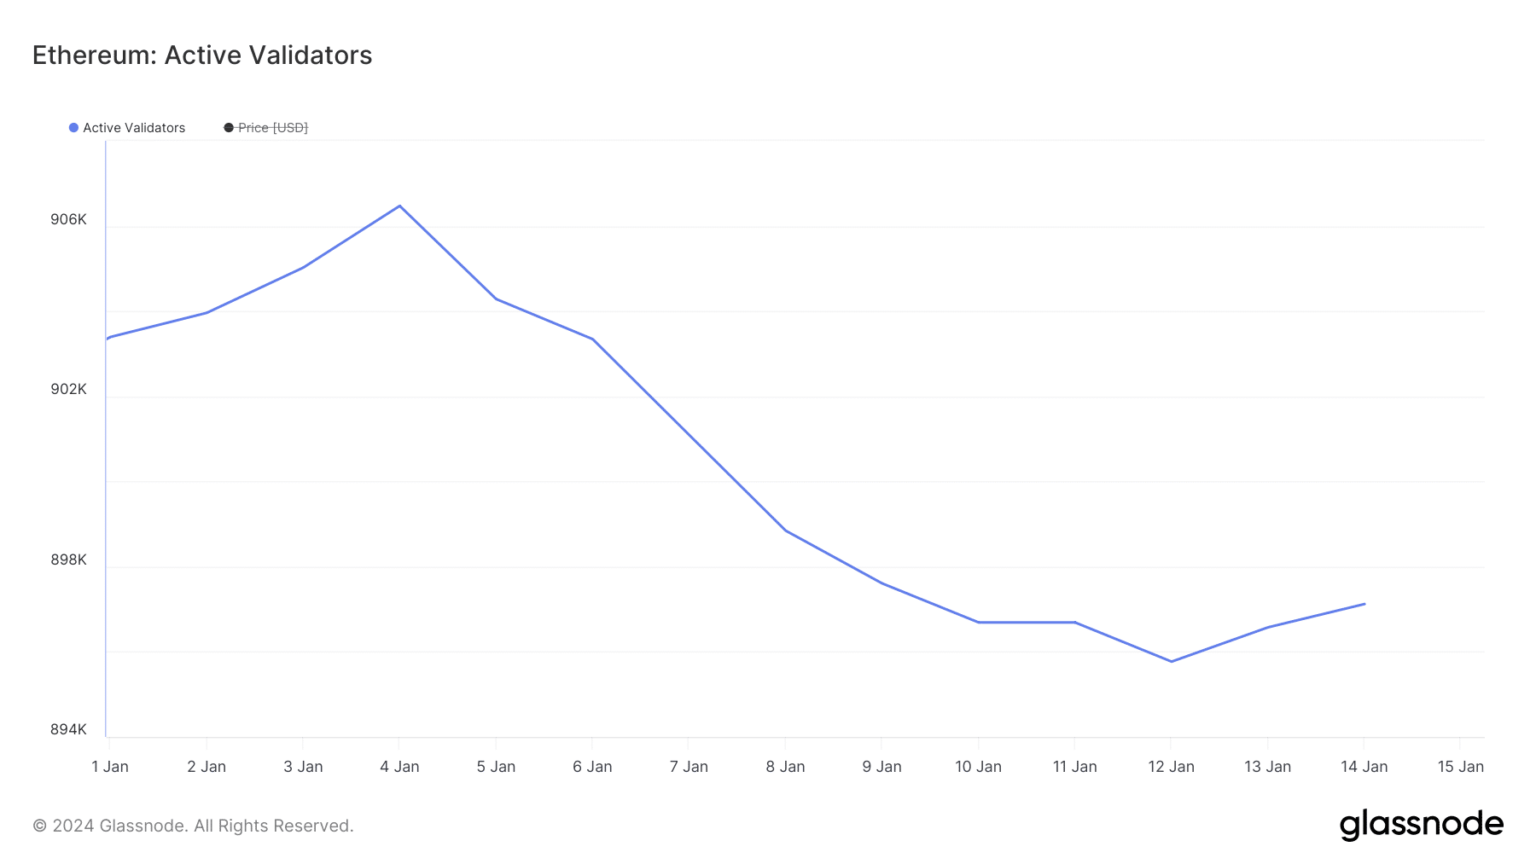Click the 902K y-axis label

68,390
